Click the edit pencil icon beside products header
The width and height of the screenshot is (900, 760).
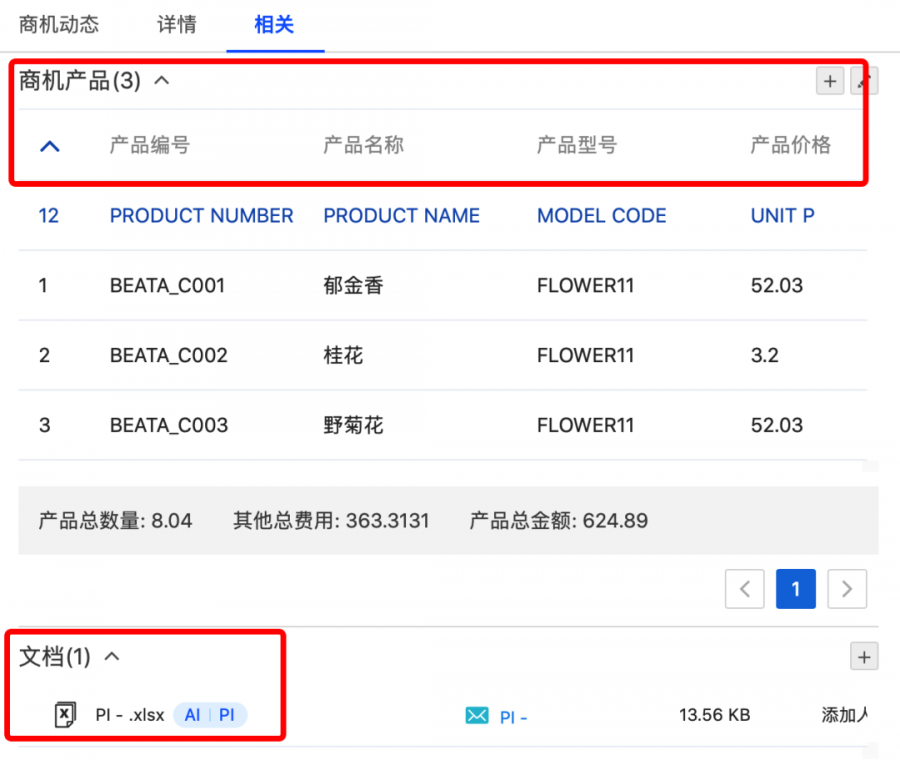coord(863,81)
